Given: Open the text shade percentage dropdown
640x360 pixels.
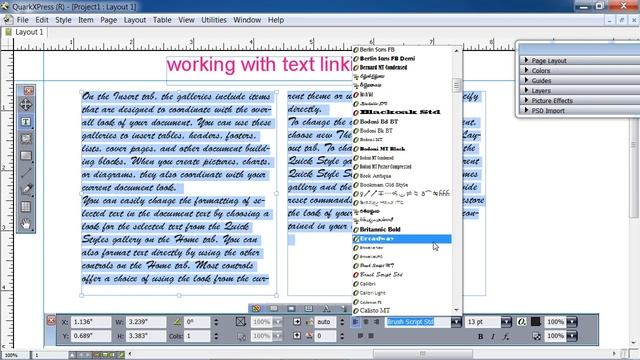Looking at the screenshot, I should [572, 322].
